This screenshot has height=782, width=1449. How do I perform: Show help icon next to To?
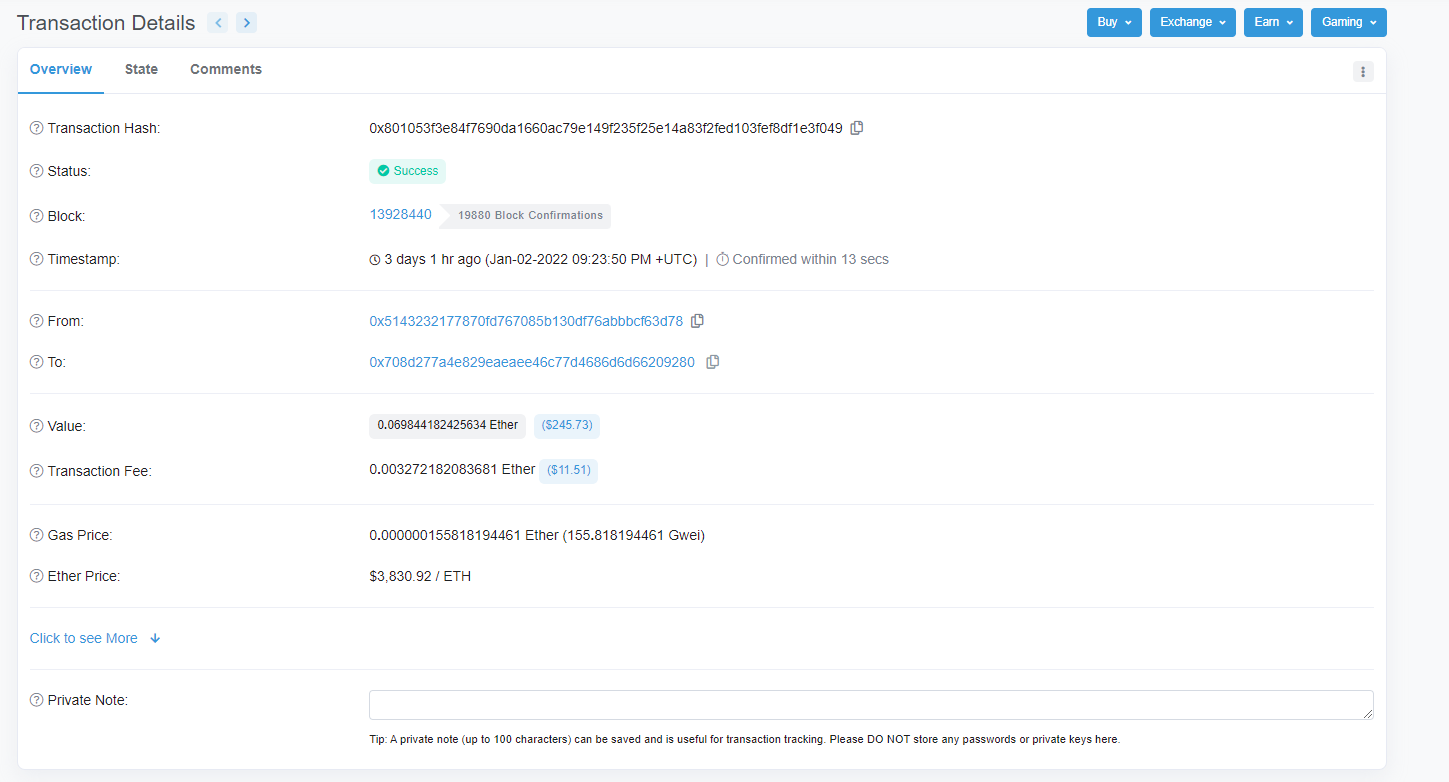[x=37, y=362]
